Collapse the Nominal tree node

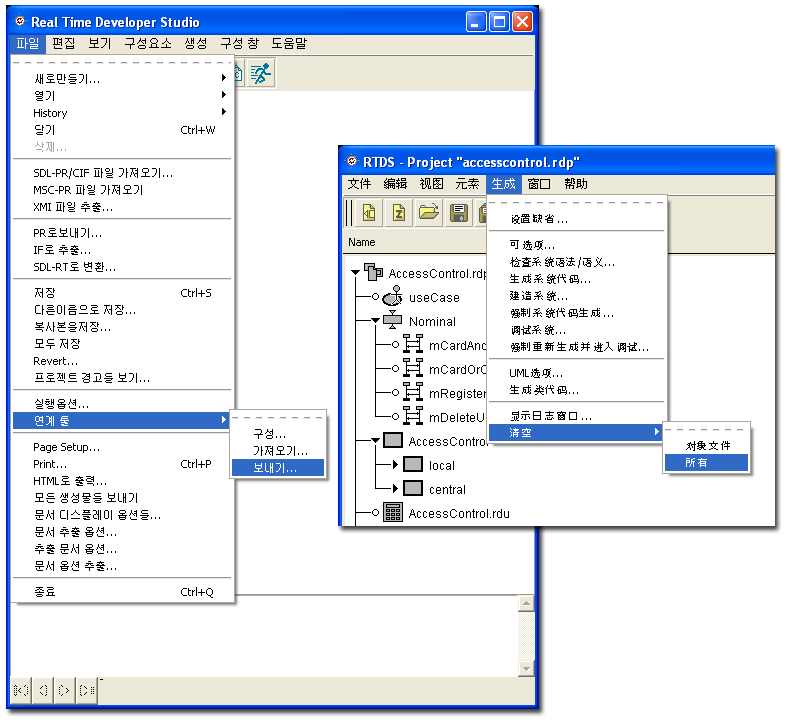tap(375, 322)
